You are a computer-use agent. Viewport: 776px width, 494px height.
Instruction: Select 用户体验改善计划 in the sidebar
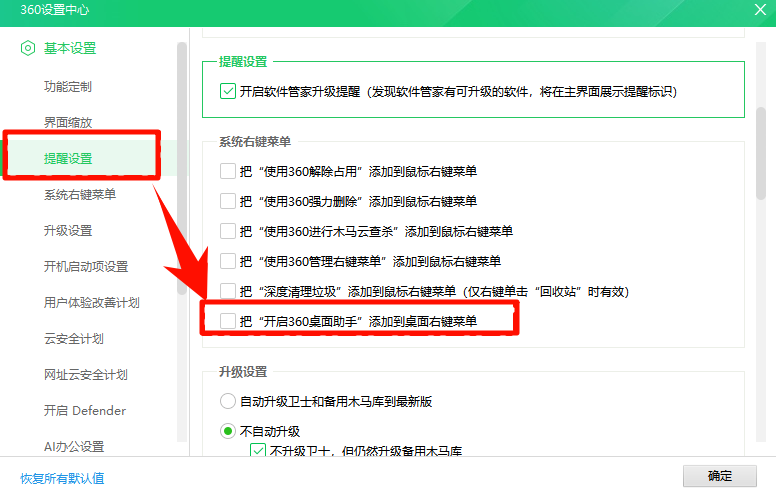click(x=92, y=302)
